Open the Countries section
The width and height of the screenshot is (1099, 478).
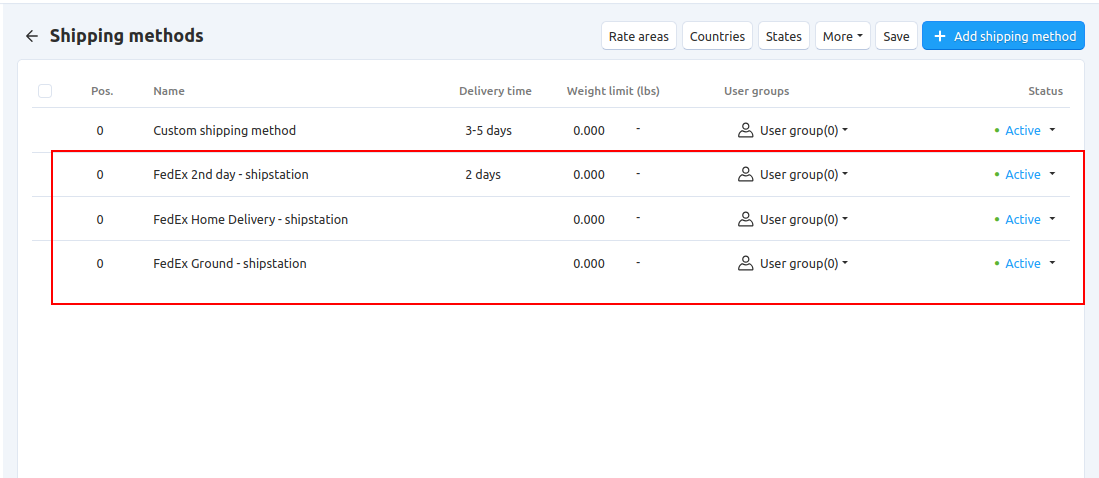click(717, 36)
